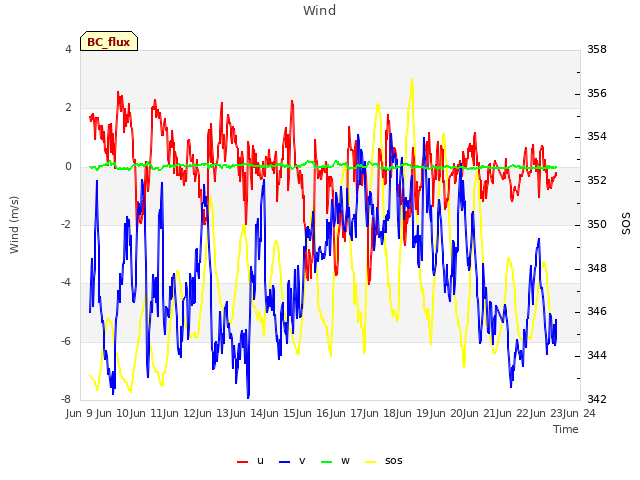Image resolution: width=640 pixels, height=480 pixels.
Task: Toggle the sos series in legend
Action: [384, 461]
